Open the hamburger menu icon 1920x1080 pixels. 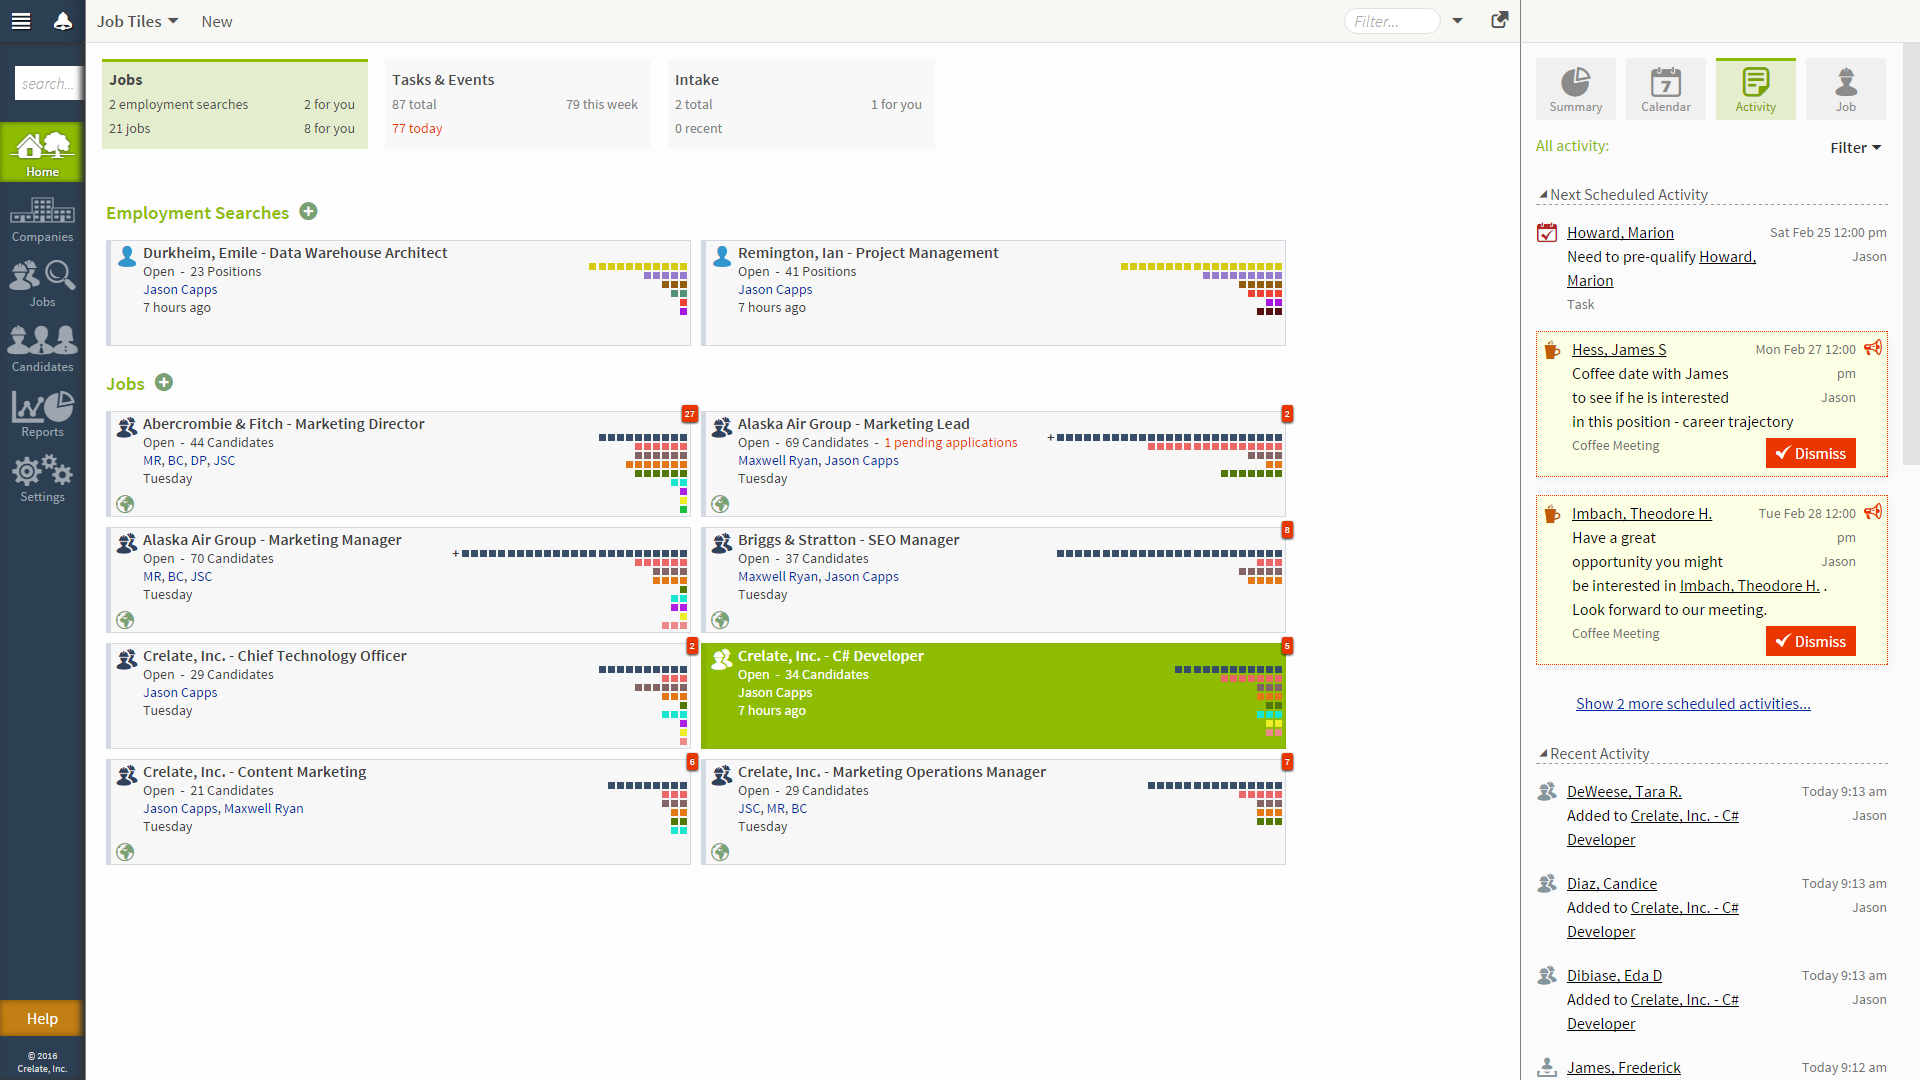point(21,21)
